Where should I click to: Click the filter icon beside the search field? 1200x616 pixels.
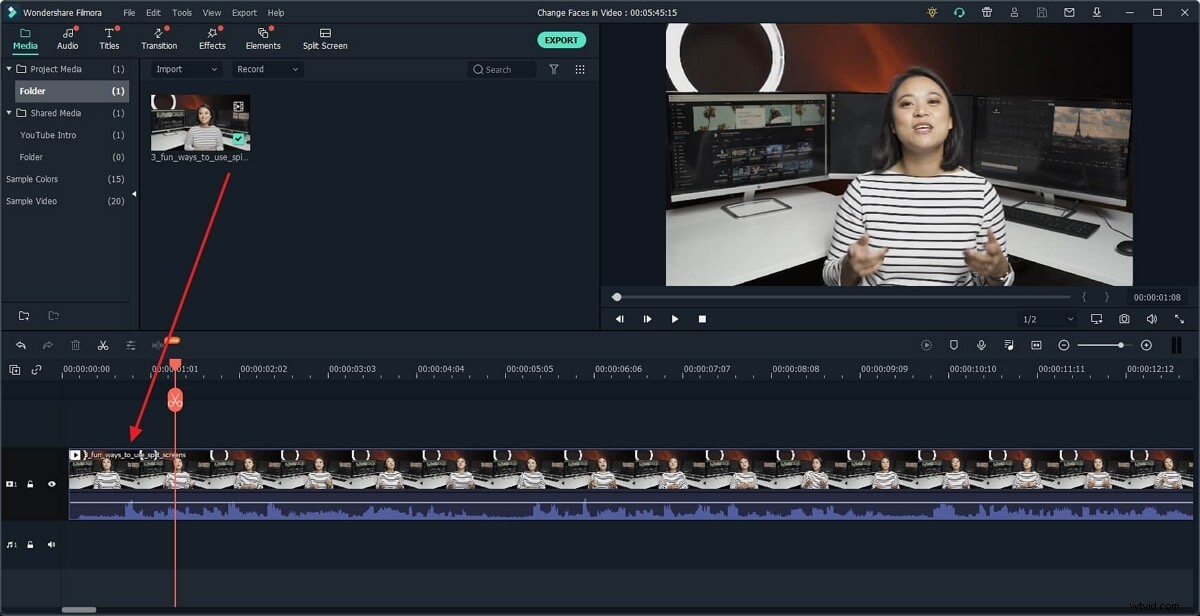pos(554,69)
